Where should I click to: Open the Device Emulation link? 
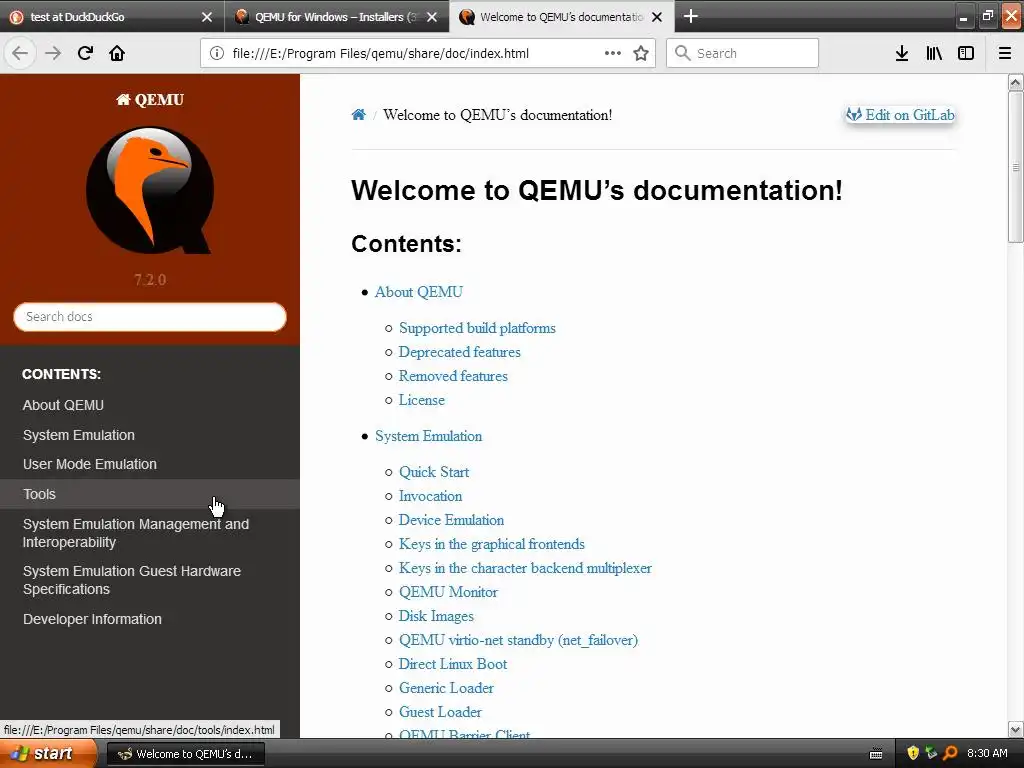point(451,520)
